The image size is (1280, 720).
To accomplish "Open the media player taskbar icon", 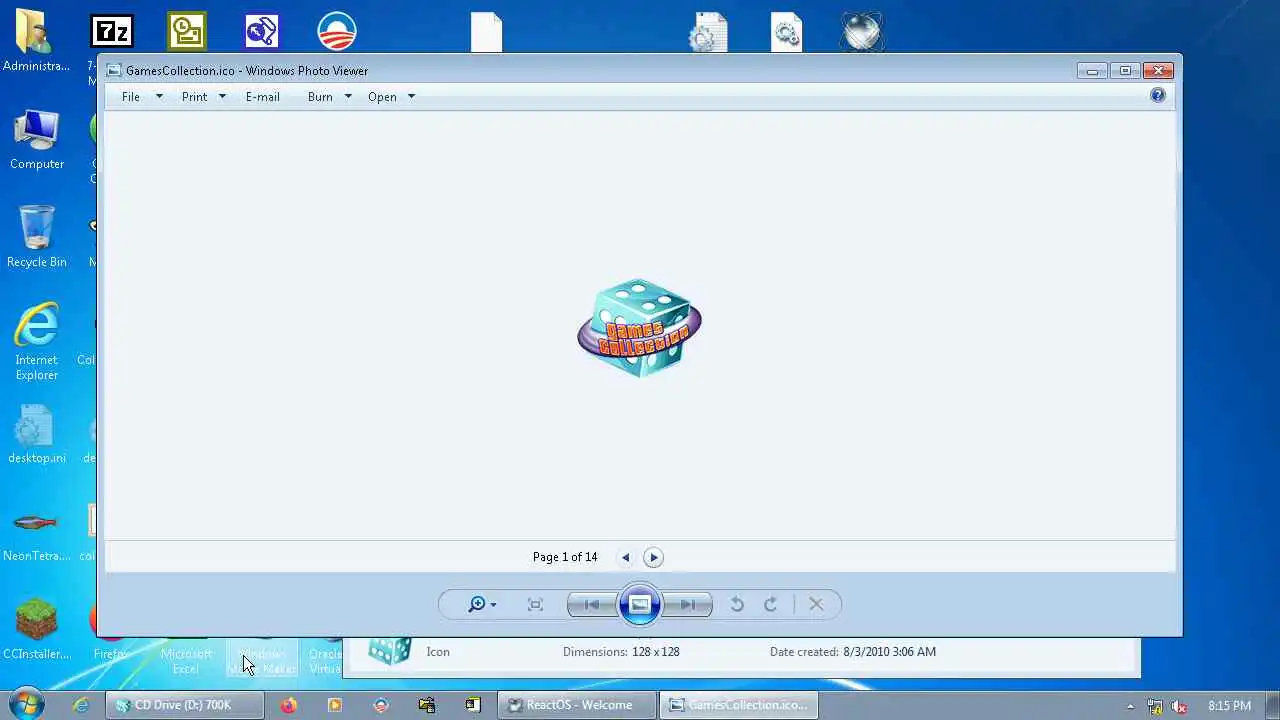I will click(335, 705).
